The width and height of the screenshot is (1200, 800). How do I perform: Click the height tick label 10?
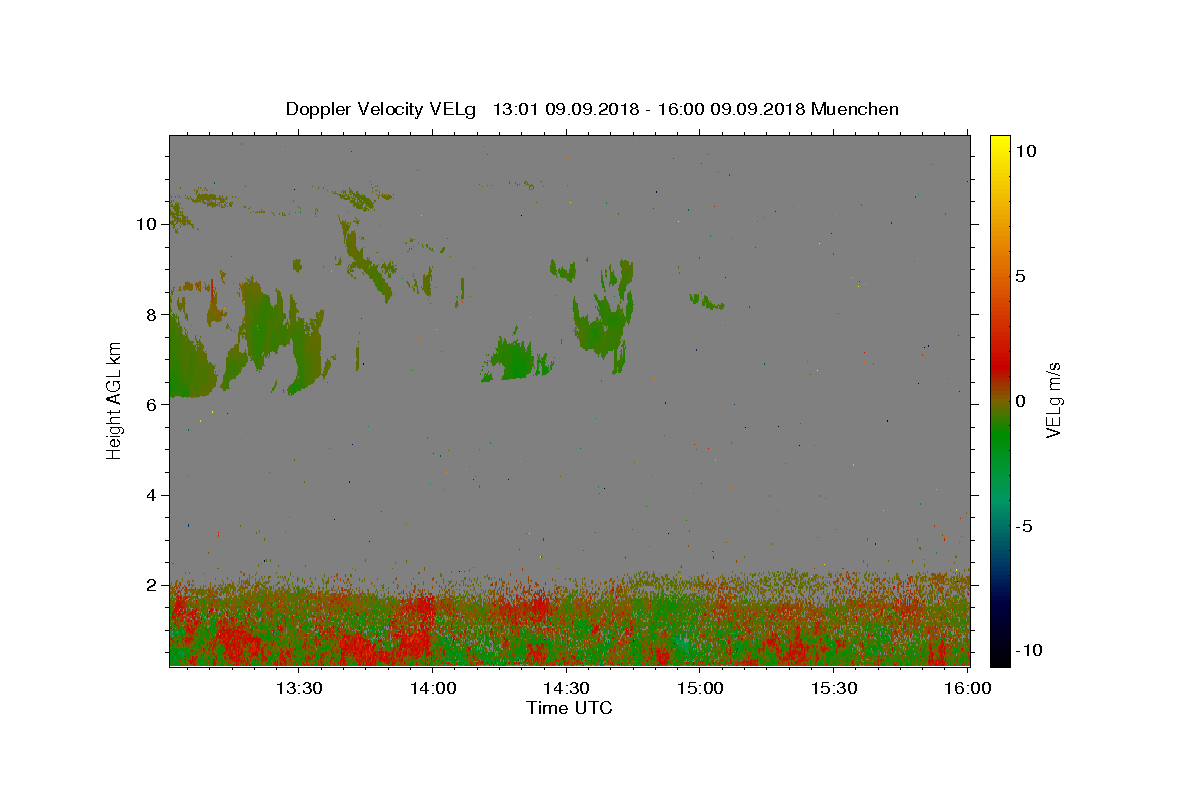click(145, 224)
